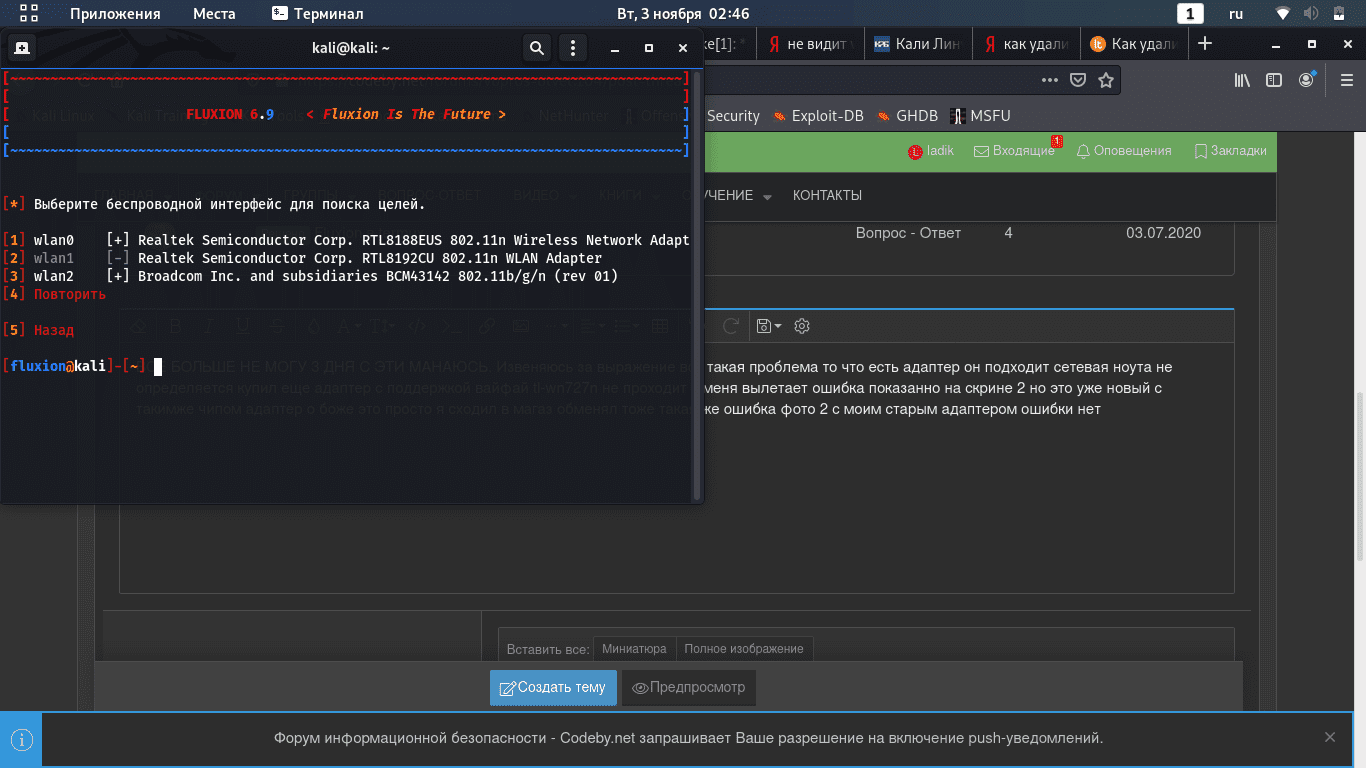Show Firefox sidebars icon
This screenshot has width=1366, height=768.
pos(1274,80)
